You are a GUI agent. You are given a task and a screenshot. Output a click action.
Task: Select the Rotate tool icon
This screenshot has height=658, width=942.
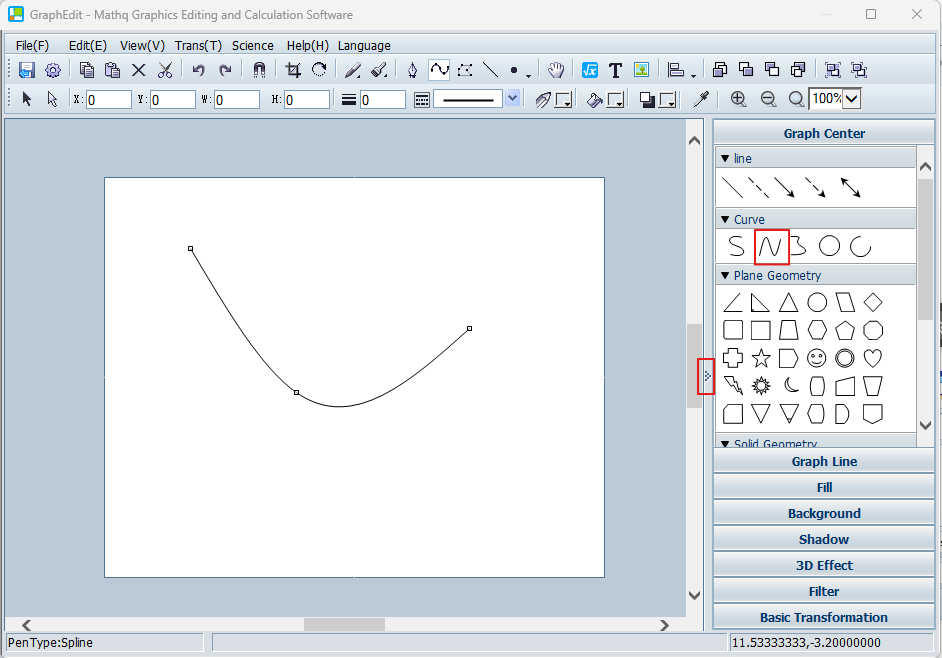(x=319, y=70)
